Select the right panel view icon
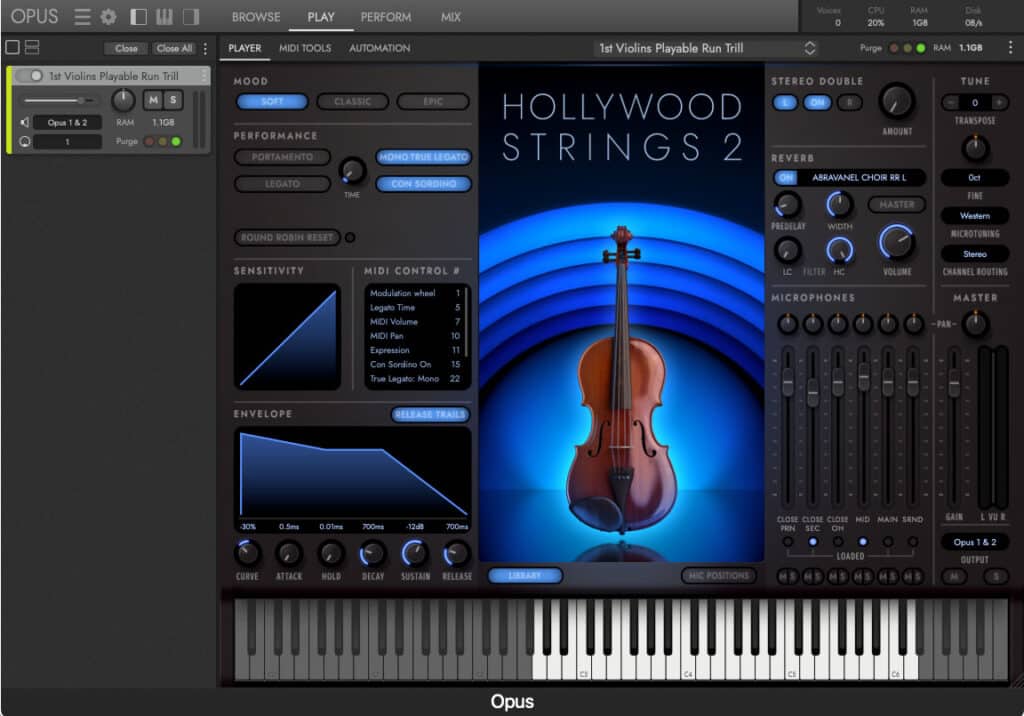 [x=190, y=17]
